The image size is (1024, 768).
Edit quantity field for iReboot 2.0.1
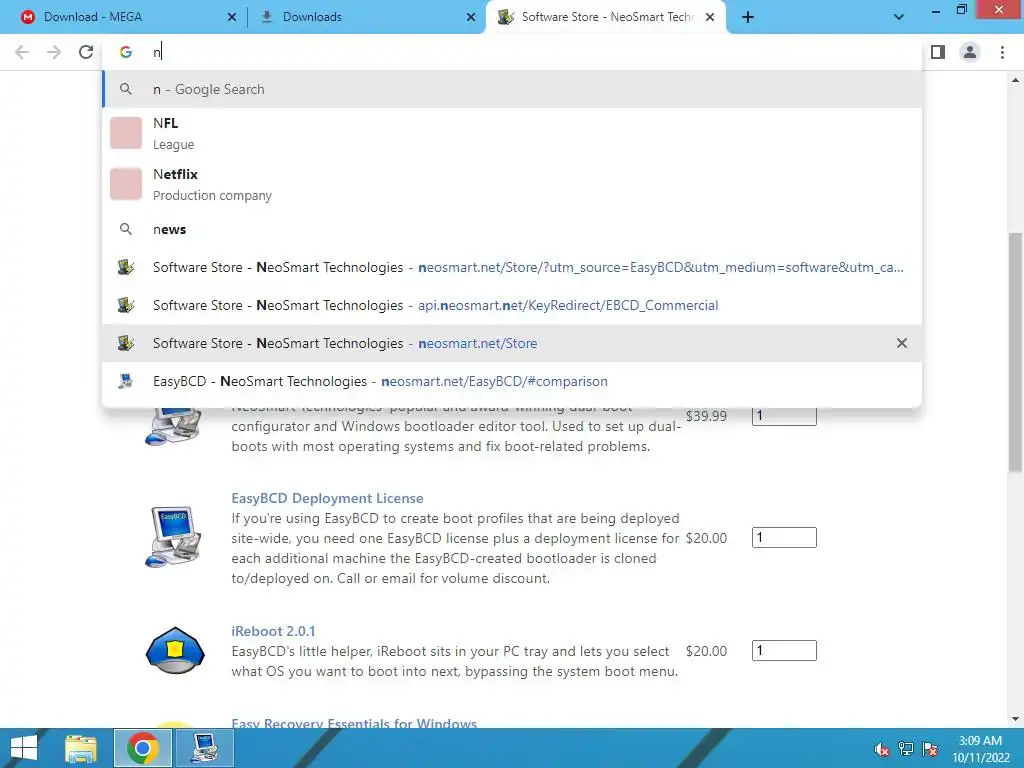click(784, 650)
